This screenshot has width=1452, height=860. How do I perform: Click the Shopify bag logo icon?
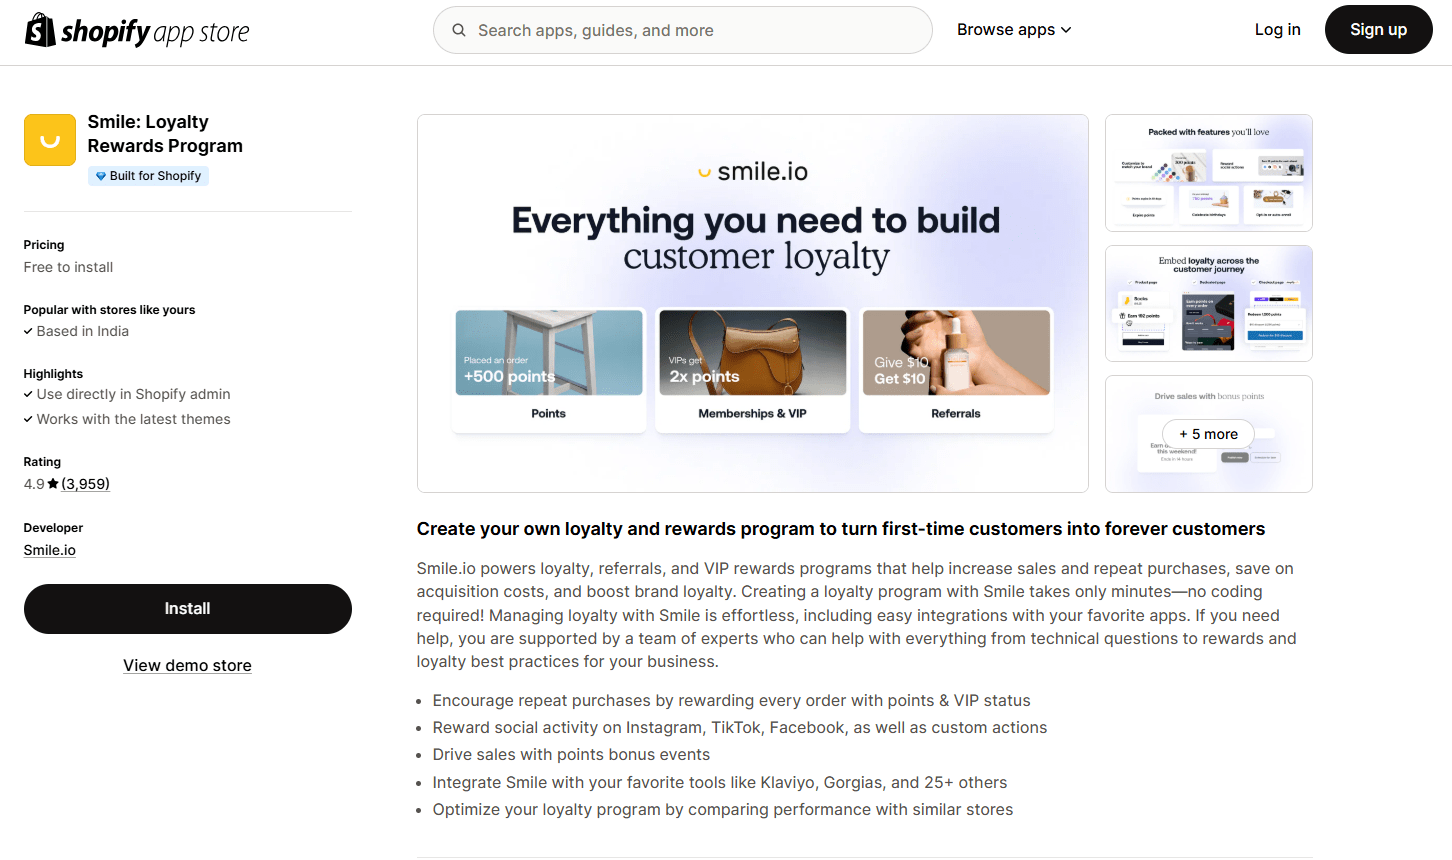tap(40, 30)
